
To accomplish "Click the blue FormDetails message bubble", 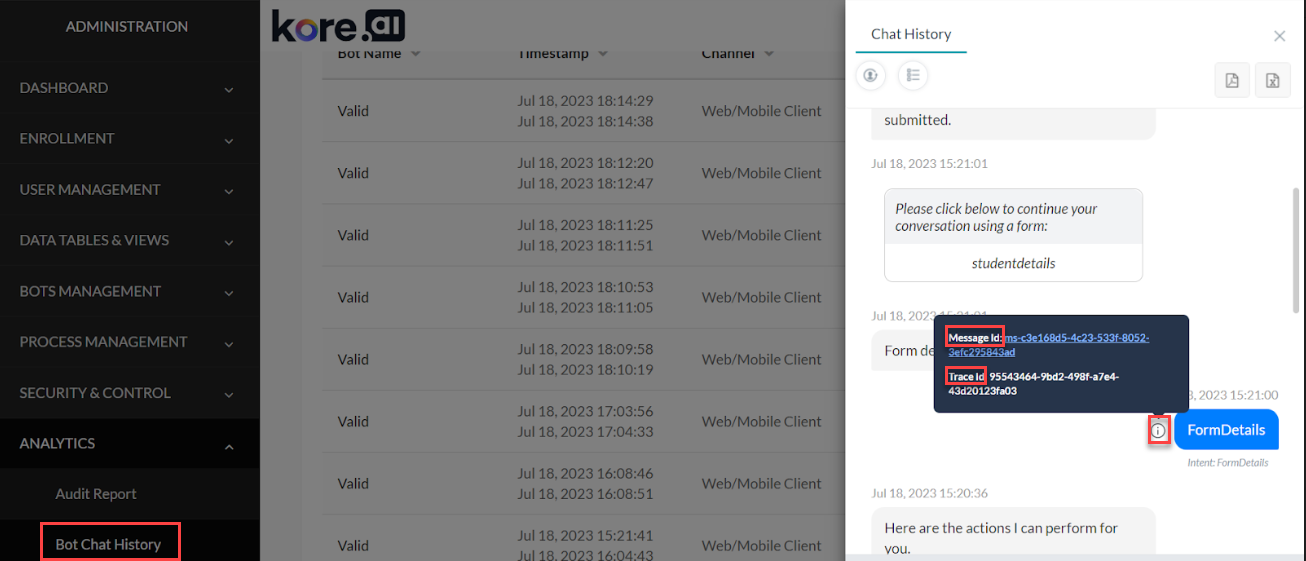I will (1226, 430).
